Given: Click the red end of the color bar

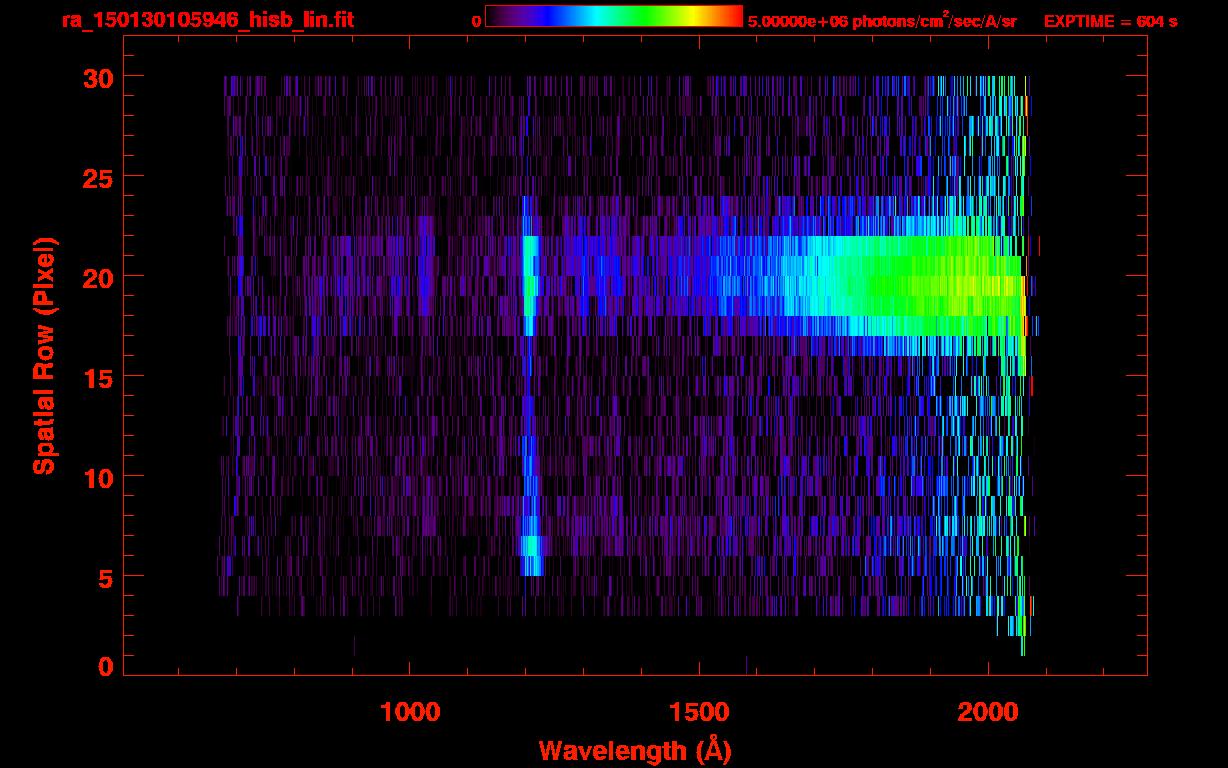Looking at the screenshot, I should click(x=732, y=16).
